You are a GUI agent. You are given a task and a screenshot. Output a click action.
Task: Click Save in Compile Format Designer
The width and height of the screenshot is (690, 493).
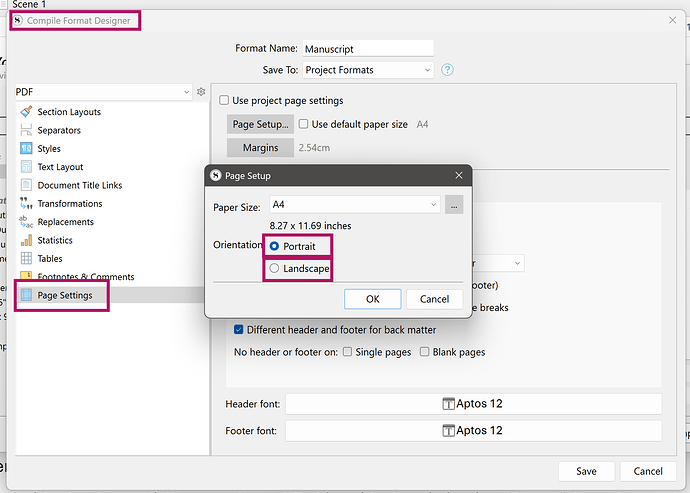point(586,471)
